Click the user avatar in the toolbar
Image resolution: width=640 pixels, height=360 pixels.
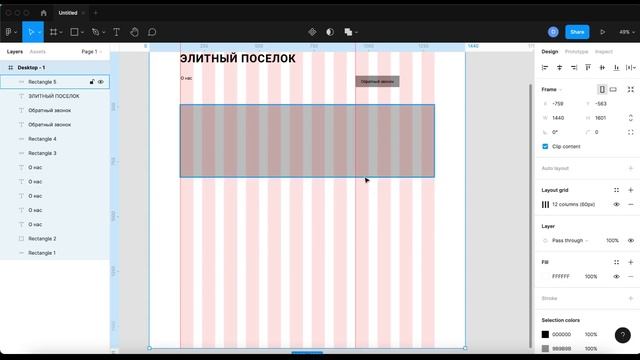553,32
